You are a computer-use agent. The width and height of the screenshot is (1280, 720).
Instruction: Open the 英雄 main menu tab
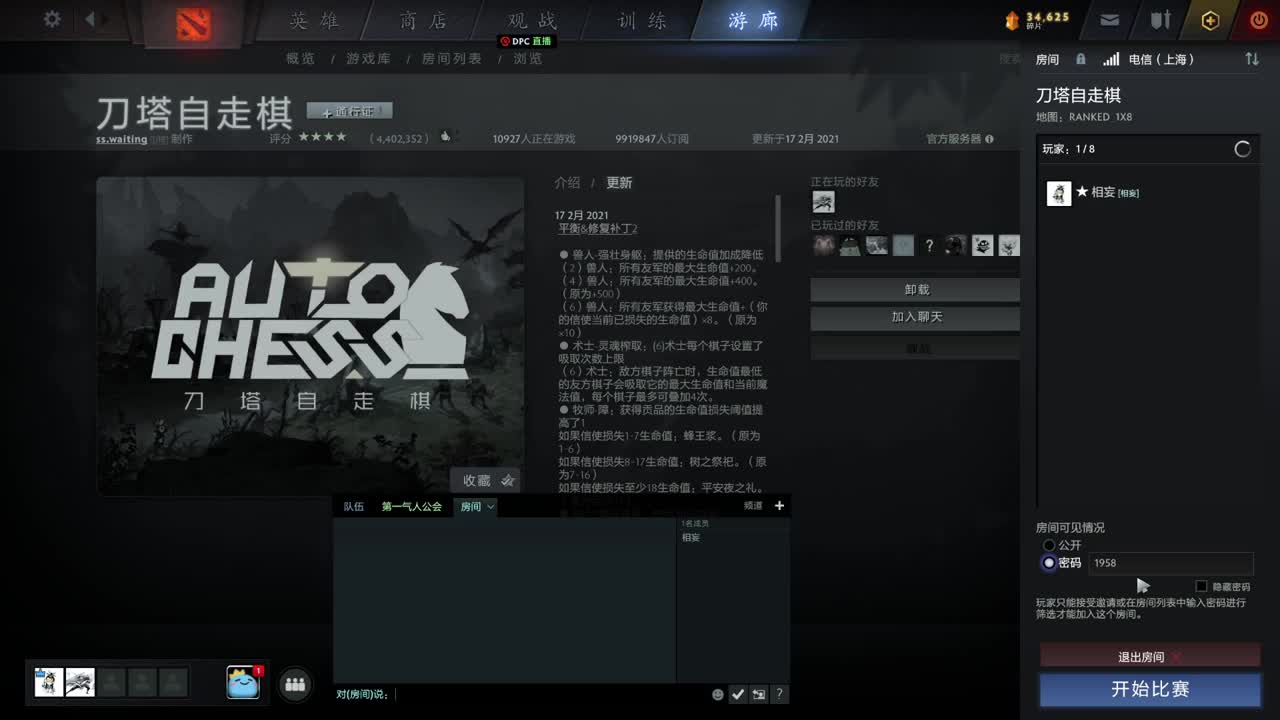point(315,21)
